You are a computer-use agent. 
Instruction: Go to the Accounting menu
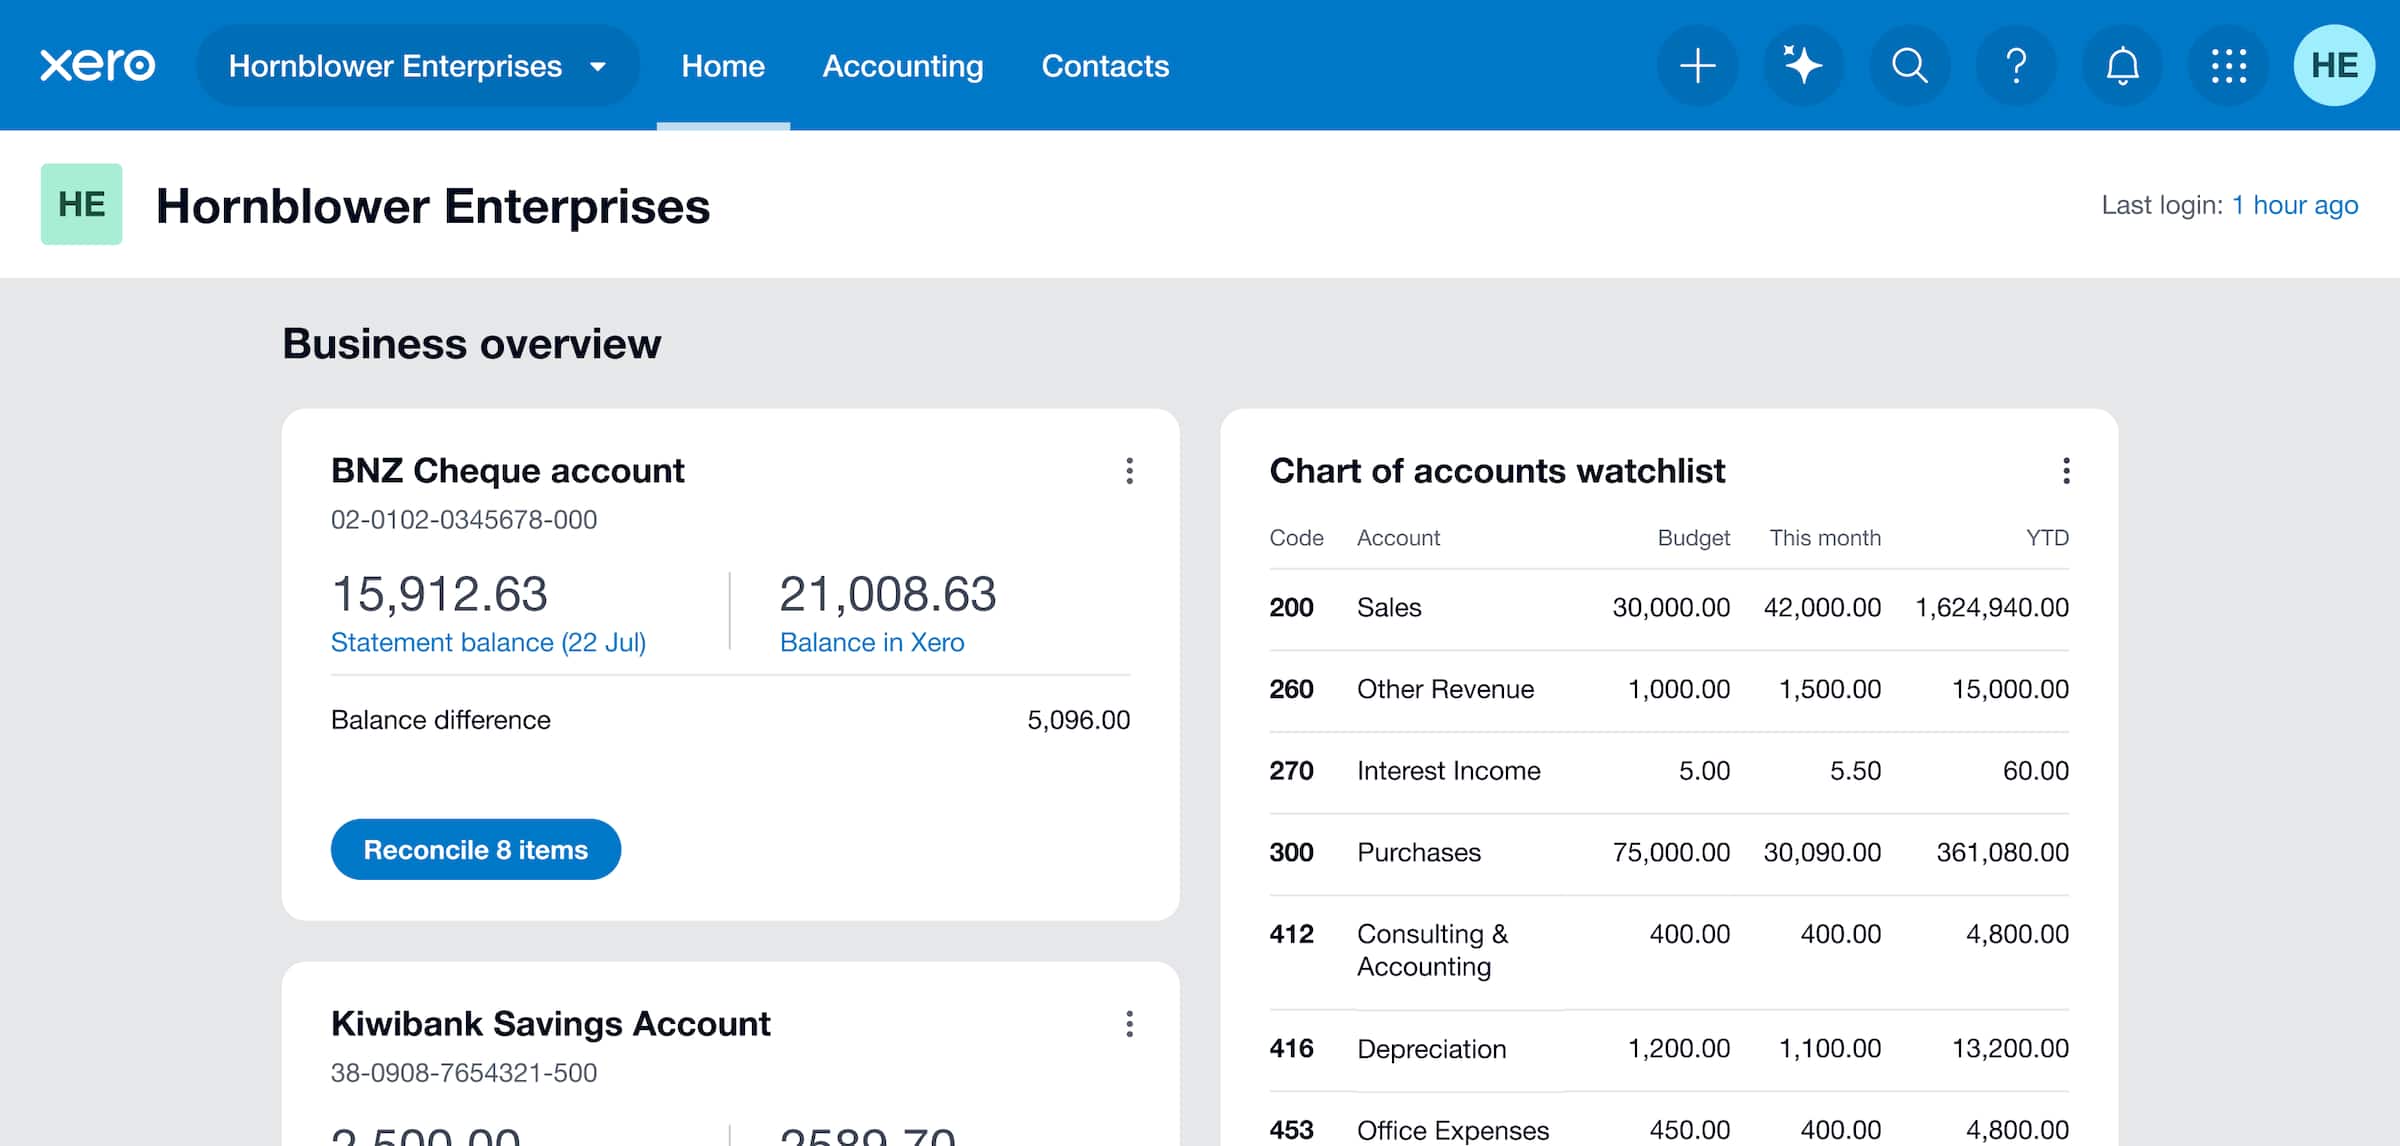[x=902, y=66]
